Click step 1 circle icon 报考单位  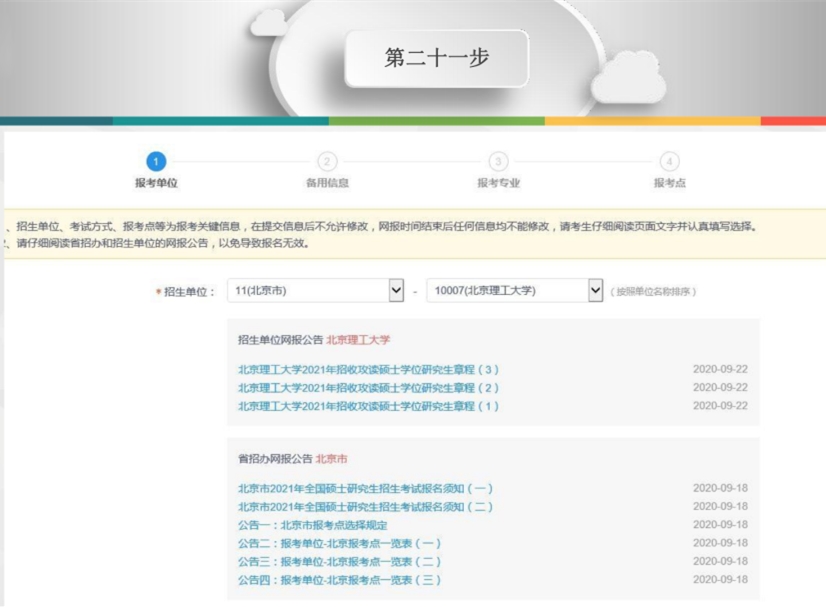coord(155,162)
